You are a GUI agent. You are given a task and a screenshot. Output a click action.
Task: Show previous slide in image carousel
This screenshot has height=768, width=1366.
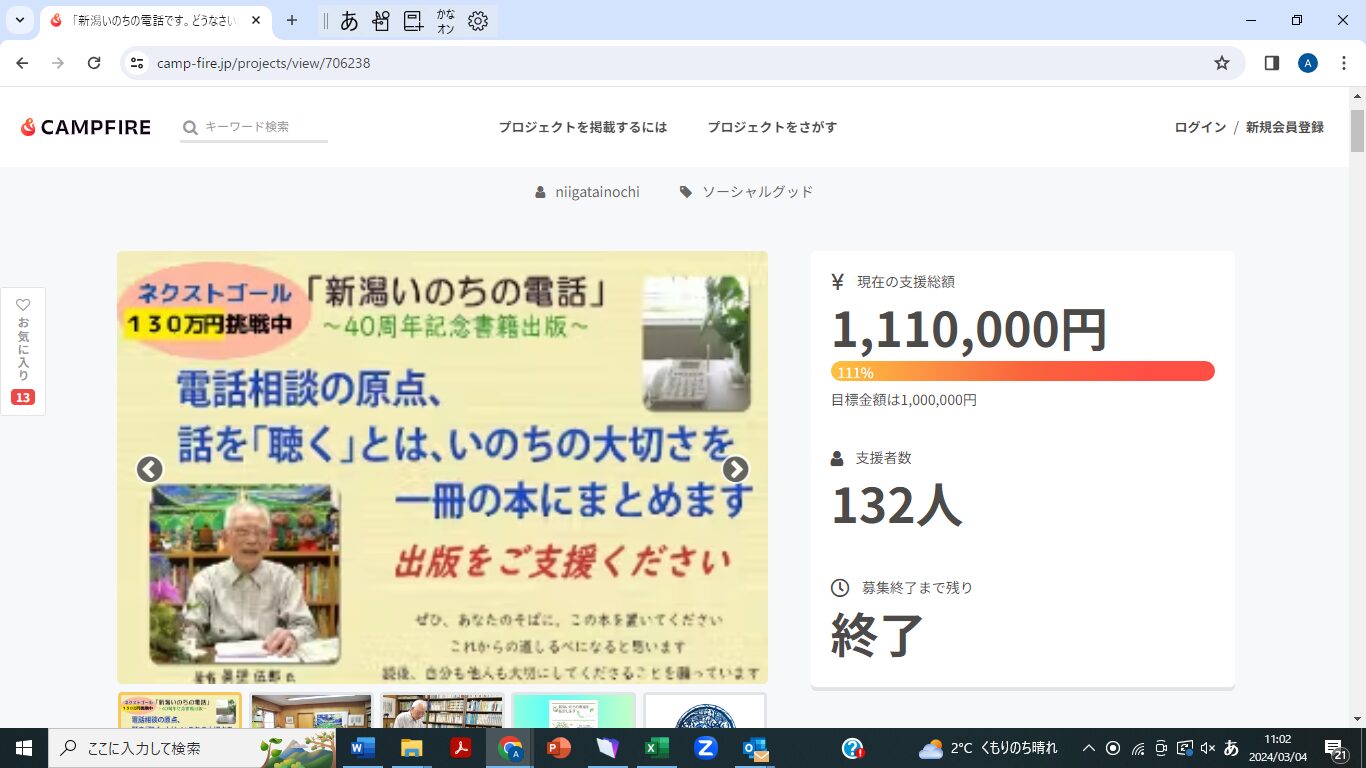point(150,469)
